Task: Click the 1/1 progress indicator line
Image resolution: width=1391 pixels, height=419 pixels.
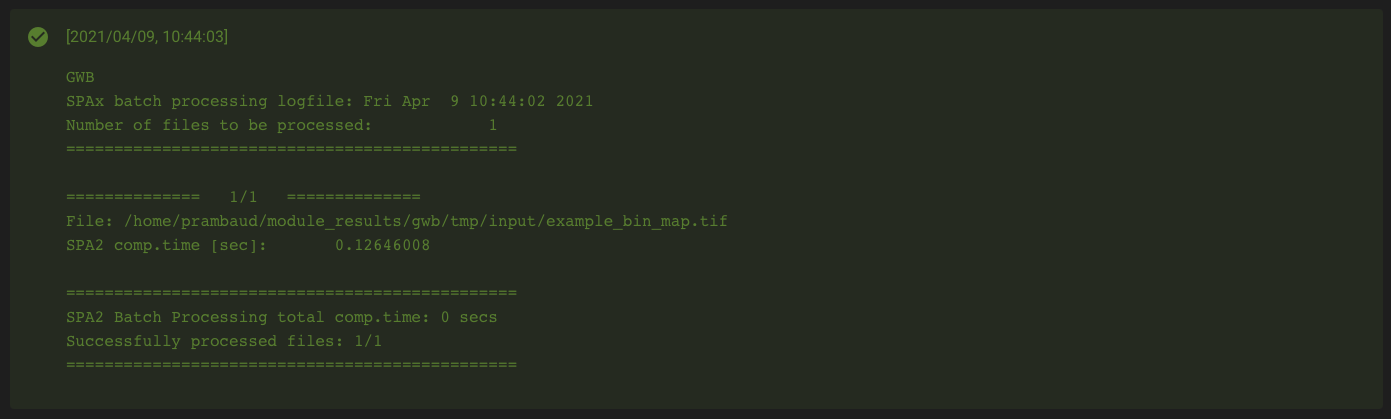Action: point(243,197)
